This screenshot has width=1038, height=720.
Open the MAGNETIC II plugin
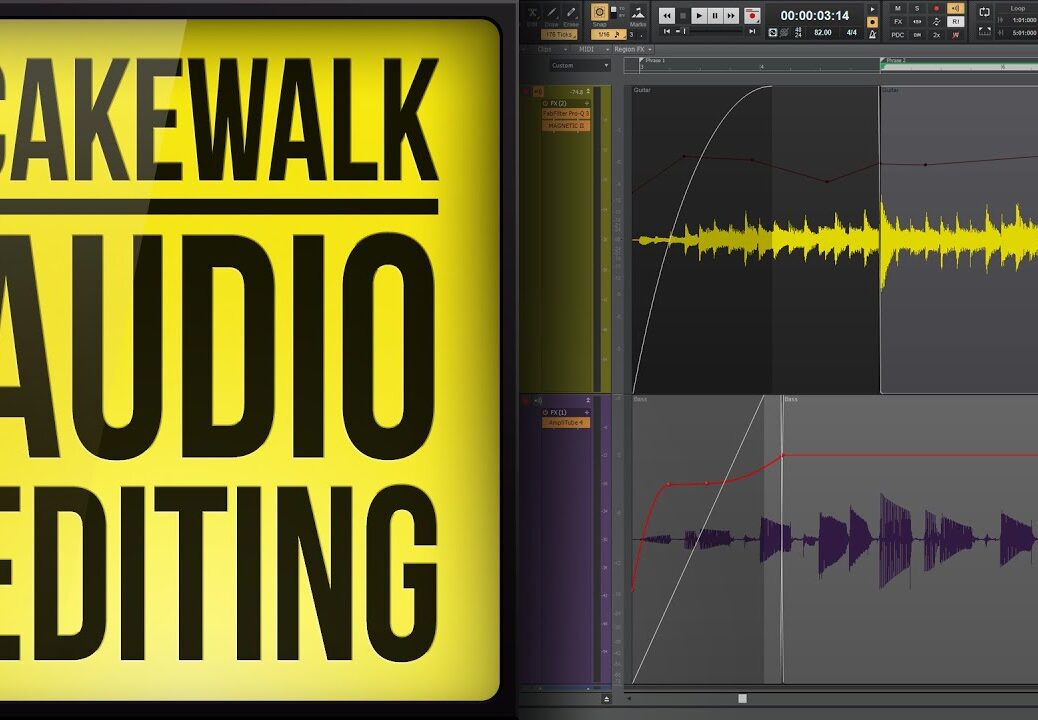(566, 126)
